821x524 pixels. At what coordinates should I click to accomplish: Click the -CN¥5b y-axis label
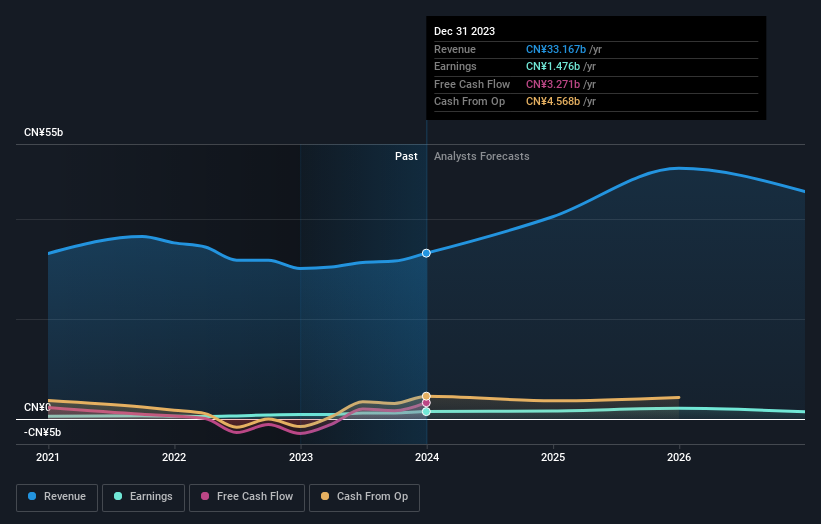pyautogui.click(x=42, y=432)
